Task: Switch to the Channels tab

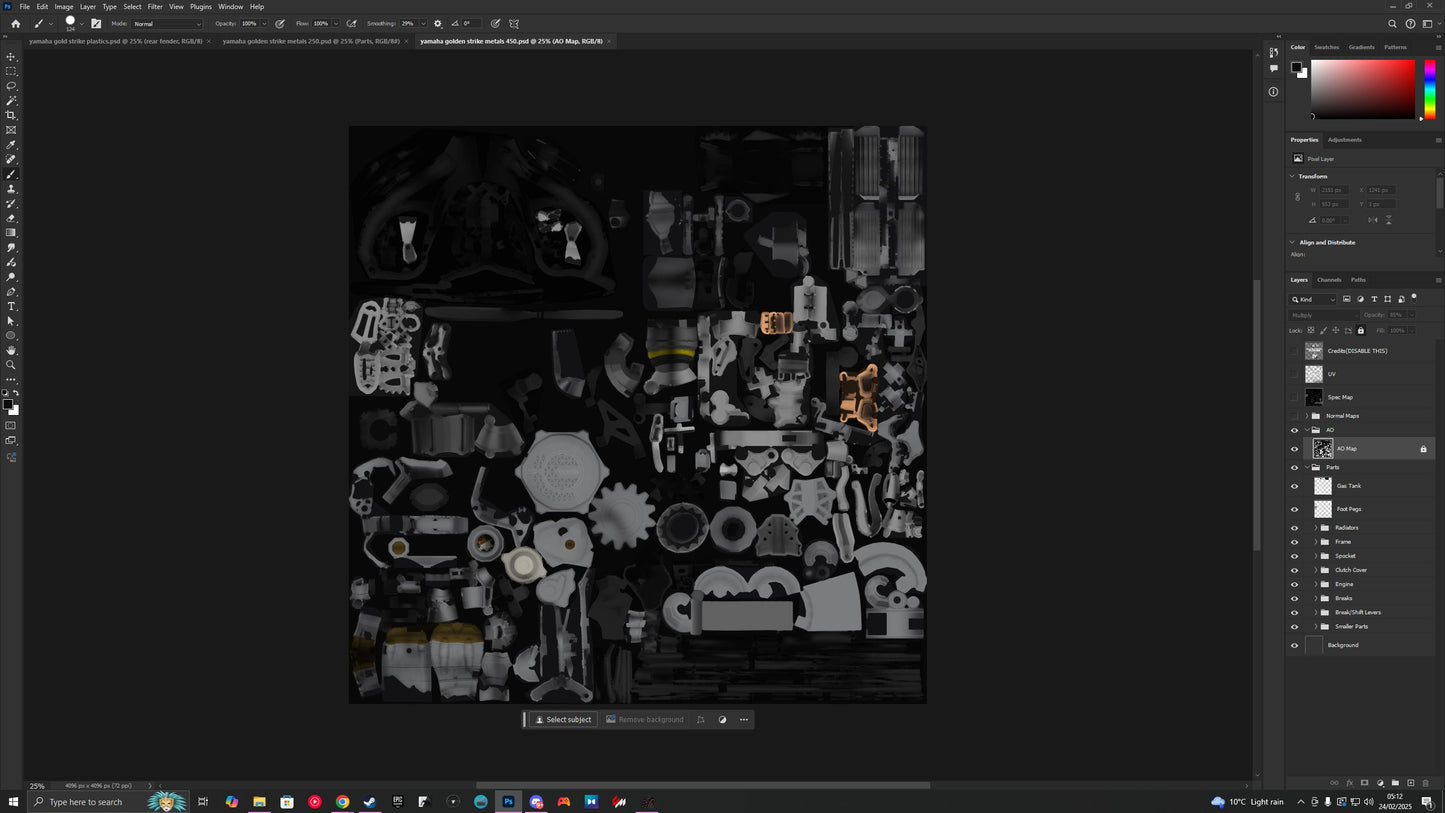Action: click(1329, 280)
